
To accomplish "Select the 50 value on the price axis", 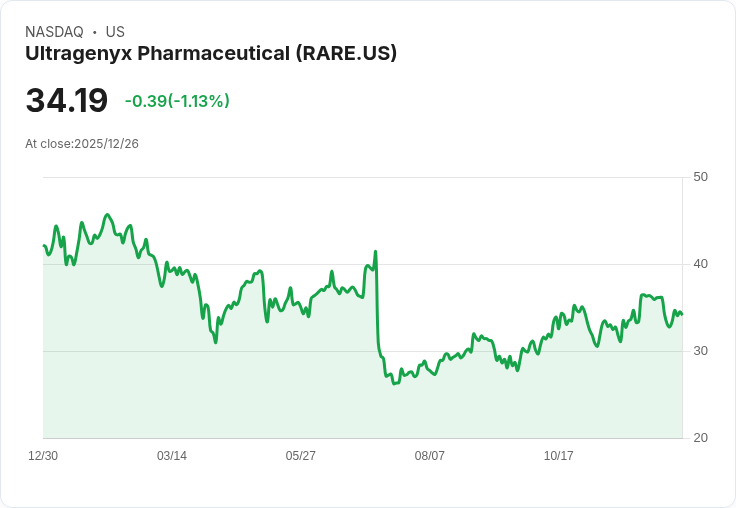I will pos(700,177).
